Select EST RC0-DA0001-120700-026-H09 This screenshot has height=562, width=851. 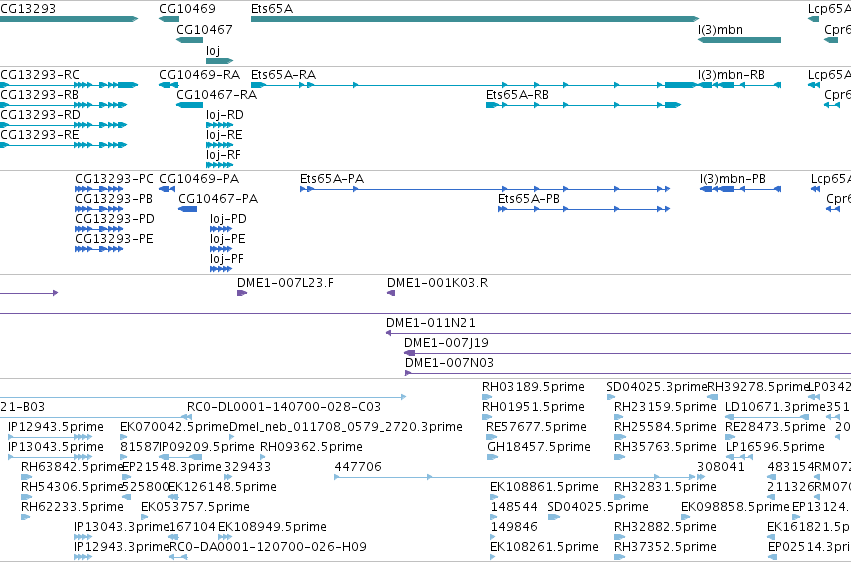pyautogui.click(x=179, y=557)
